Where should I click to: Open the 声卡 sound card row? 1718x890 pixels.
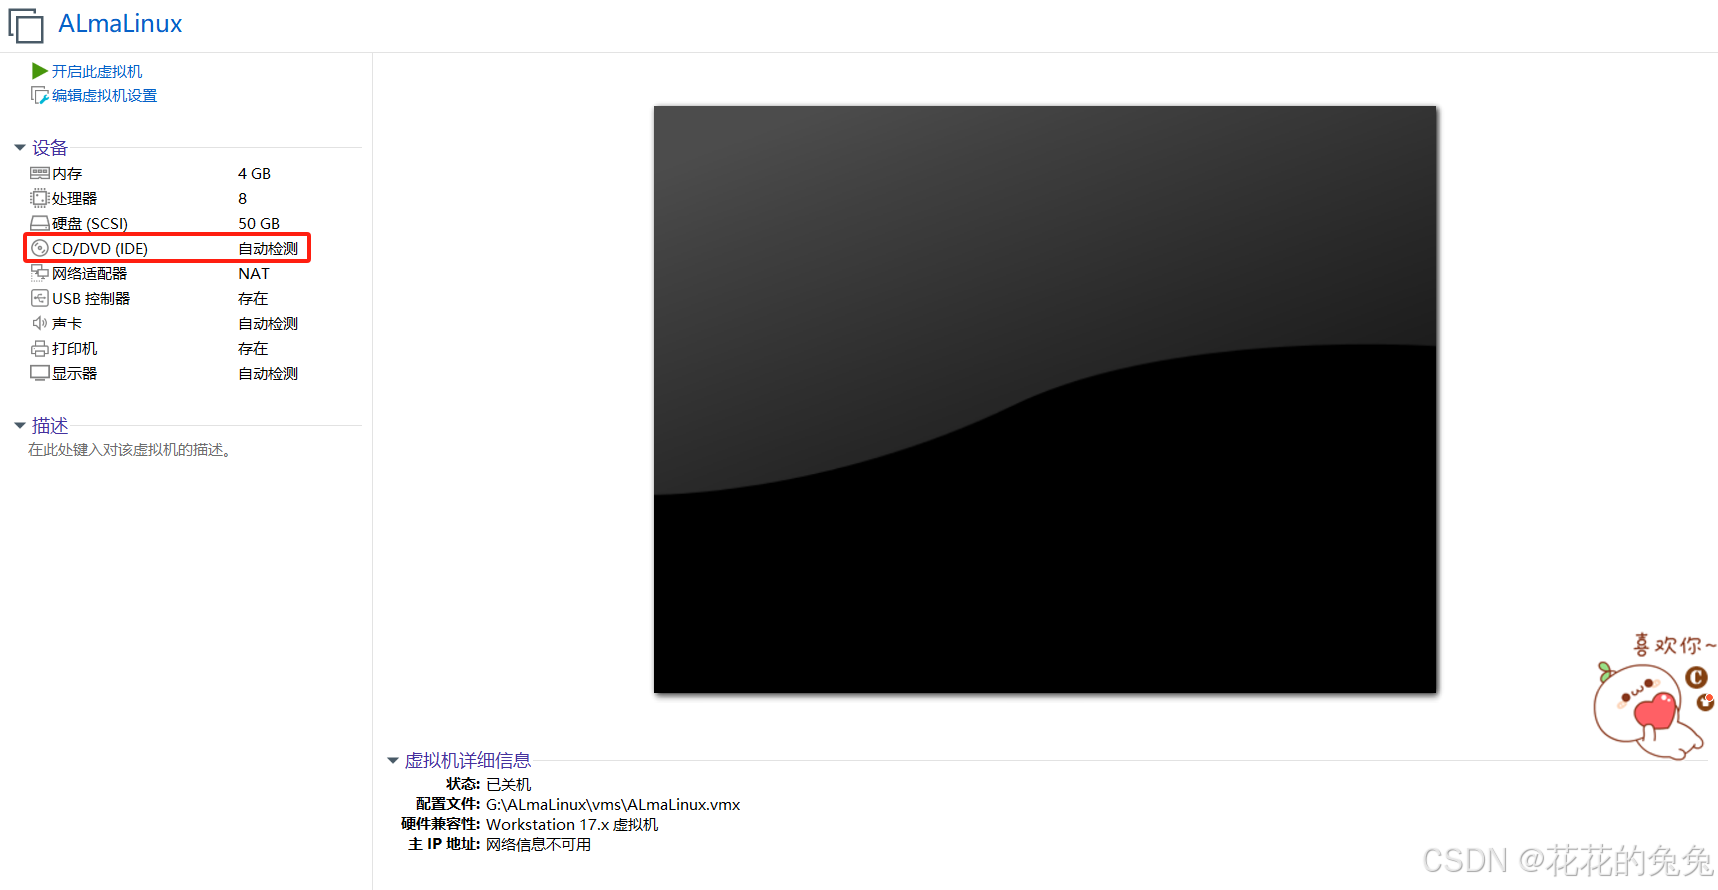(x=166, y=323)
